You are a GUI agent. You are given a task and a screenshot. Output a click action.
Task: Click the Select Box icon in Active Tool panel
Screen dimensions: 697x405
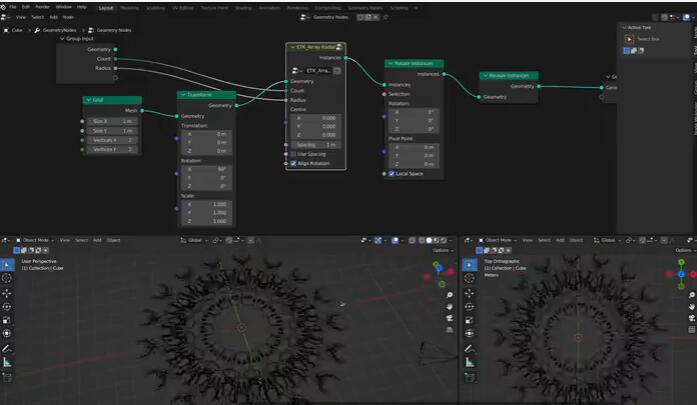(629, 39)
